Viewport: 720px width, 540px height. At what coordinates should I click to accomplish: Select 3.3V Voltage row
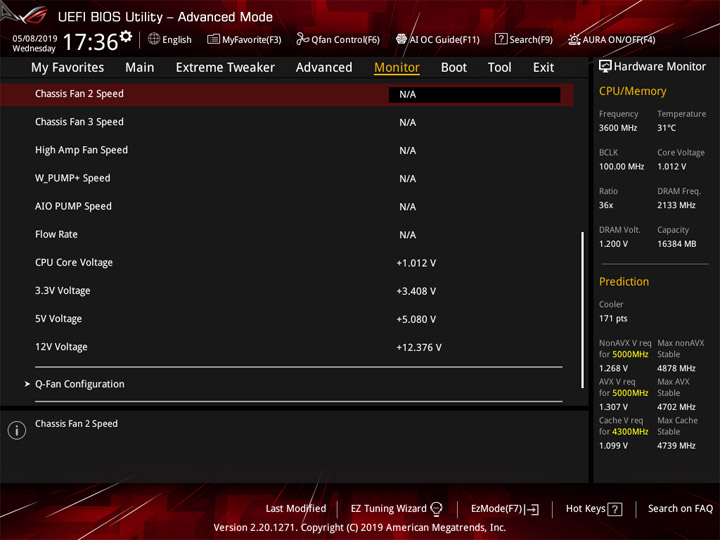(287, 291)
